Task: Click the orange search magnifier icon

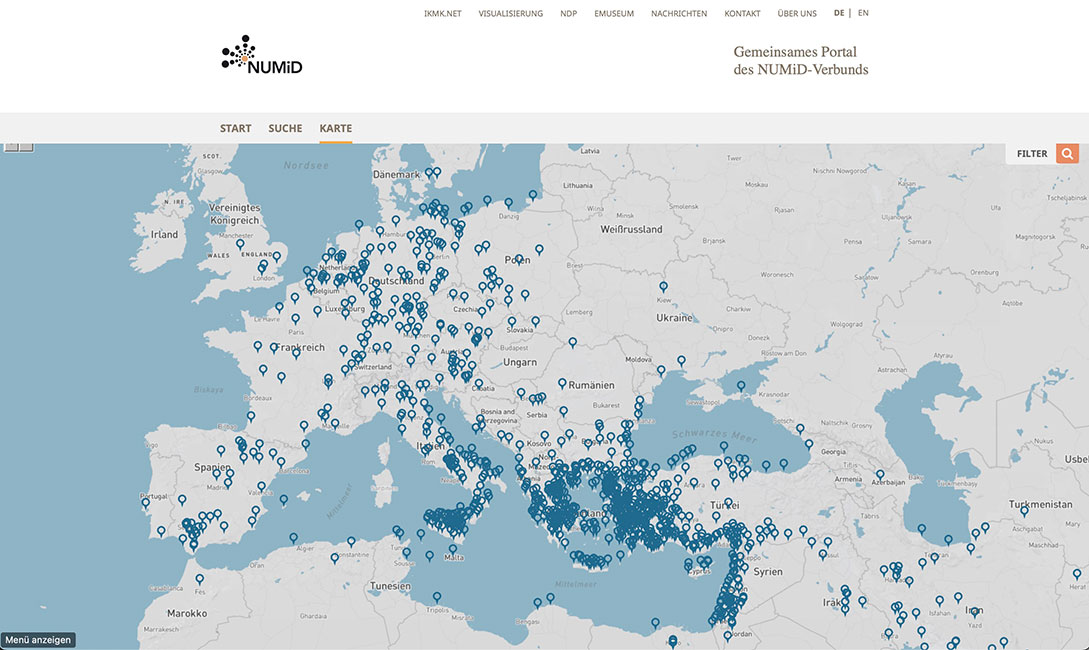Action: (1067, 153)
